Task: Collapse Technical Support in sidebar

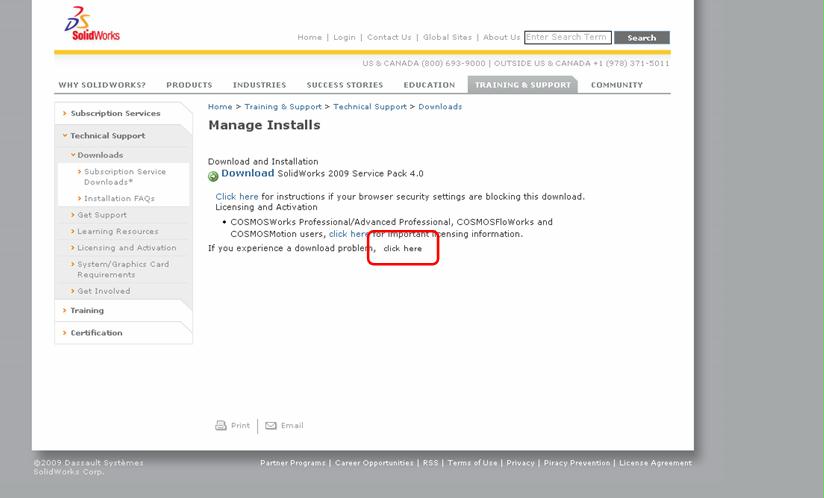Action: pos(107,136)
